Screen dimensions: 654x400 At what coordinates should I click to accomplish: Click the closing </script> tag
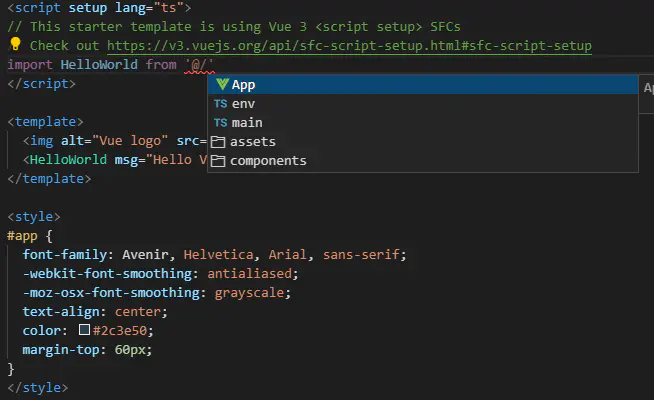(x=42, y=84)
